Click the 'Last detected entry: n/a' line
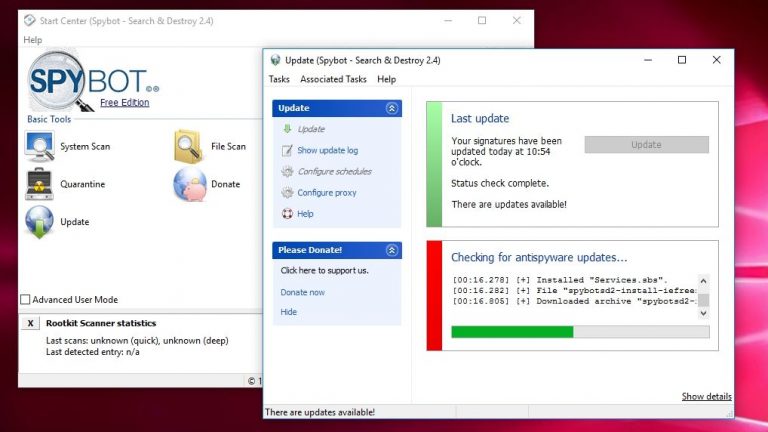 point(93,352)
